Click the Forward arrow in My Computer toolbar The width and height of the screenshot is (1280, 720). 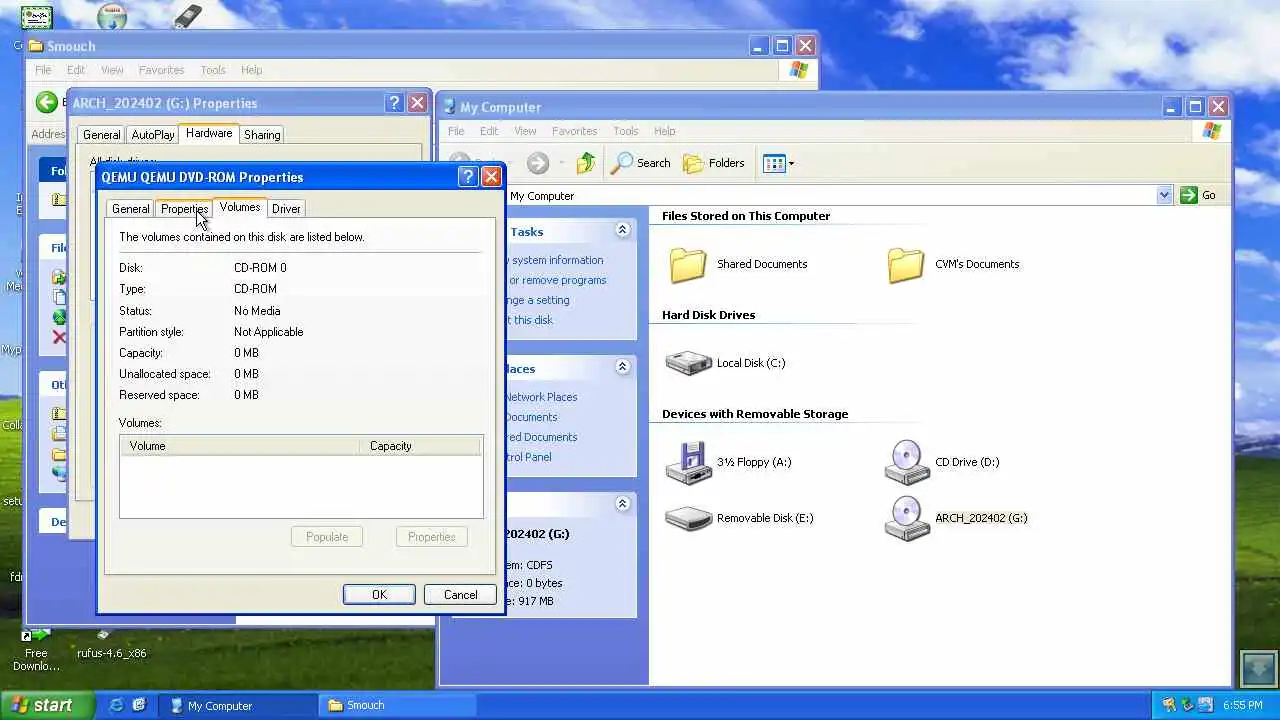click(538, 163)
